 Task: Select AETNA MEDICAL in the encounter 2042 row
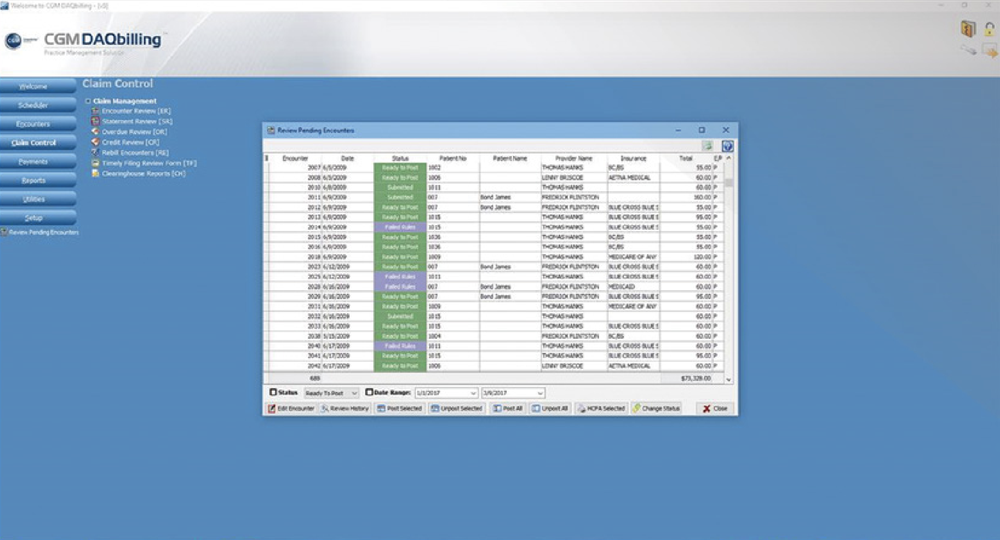(x=633, y=366)
